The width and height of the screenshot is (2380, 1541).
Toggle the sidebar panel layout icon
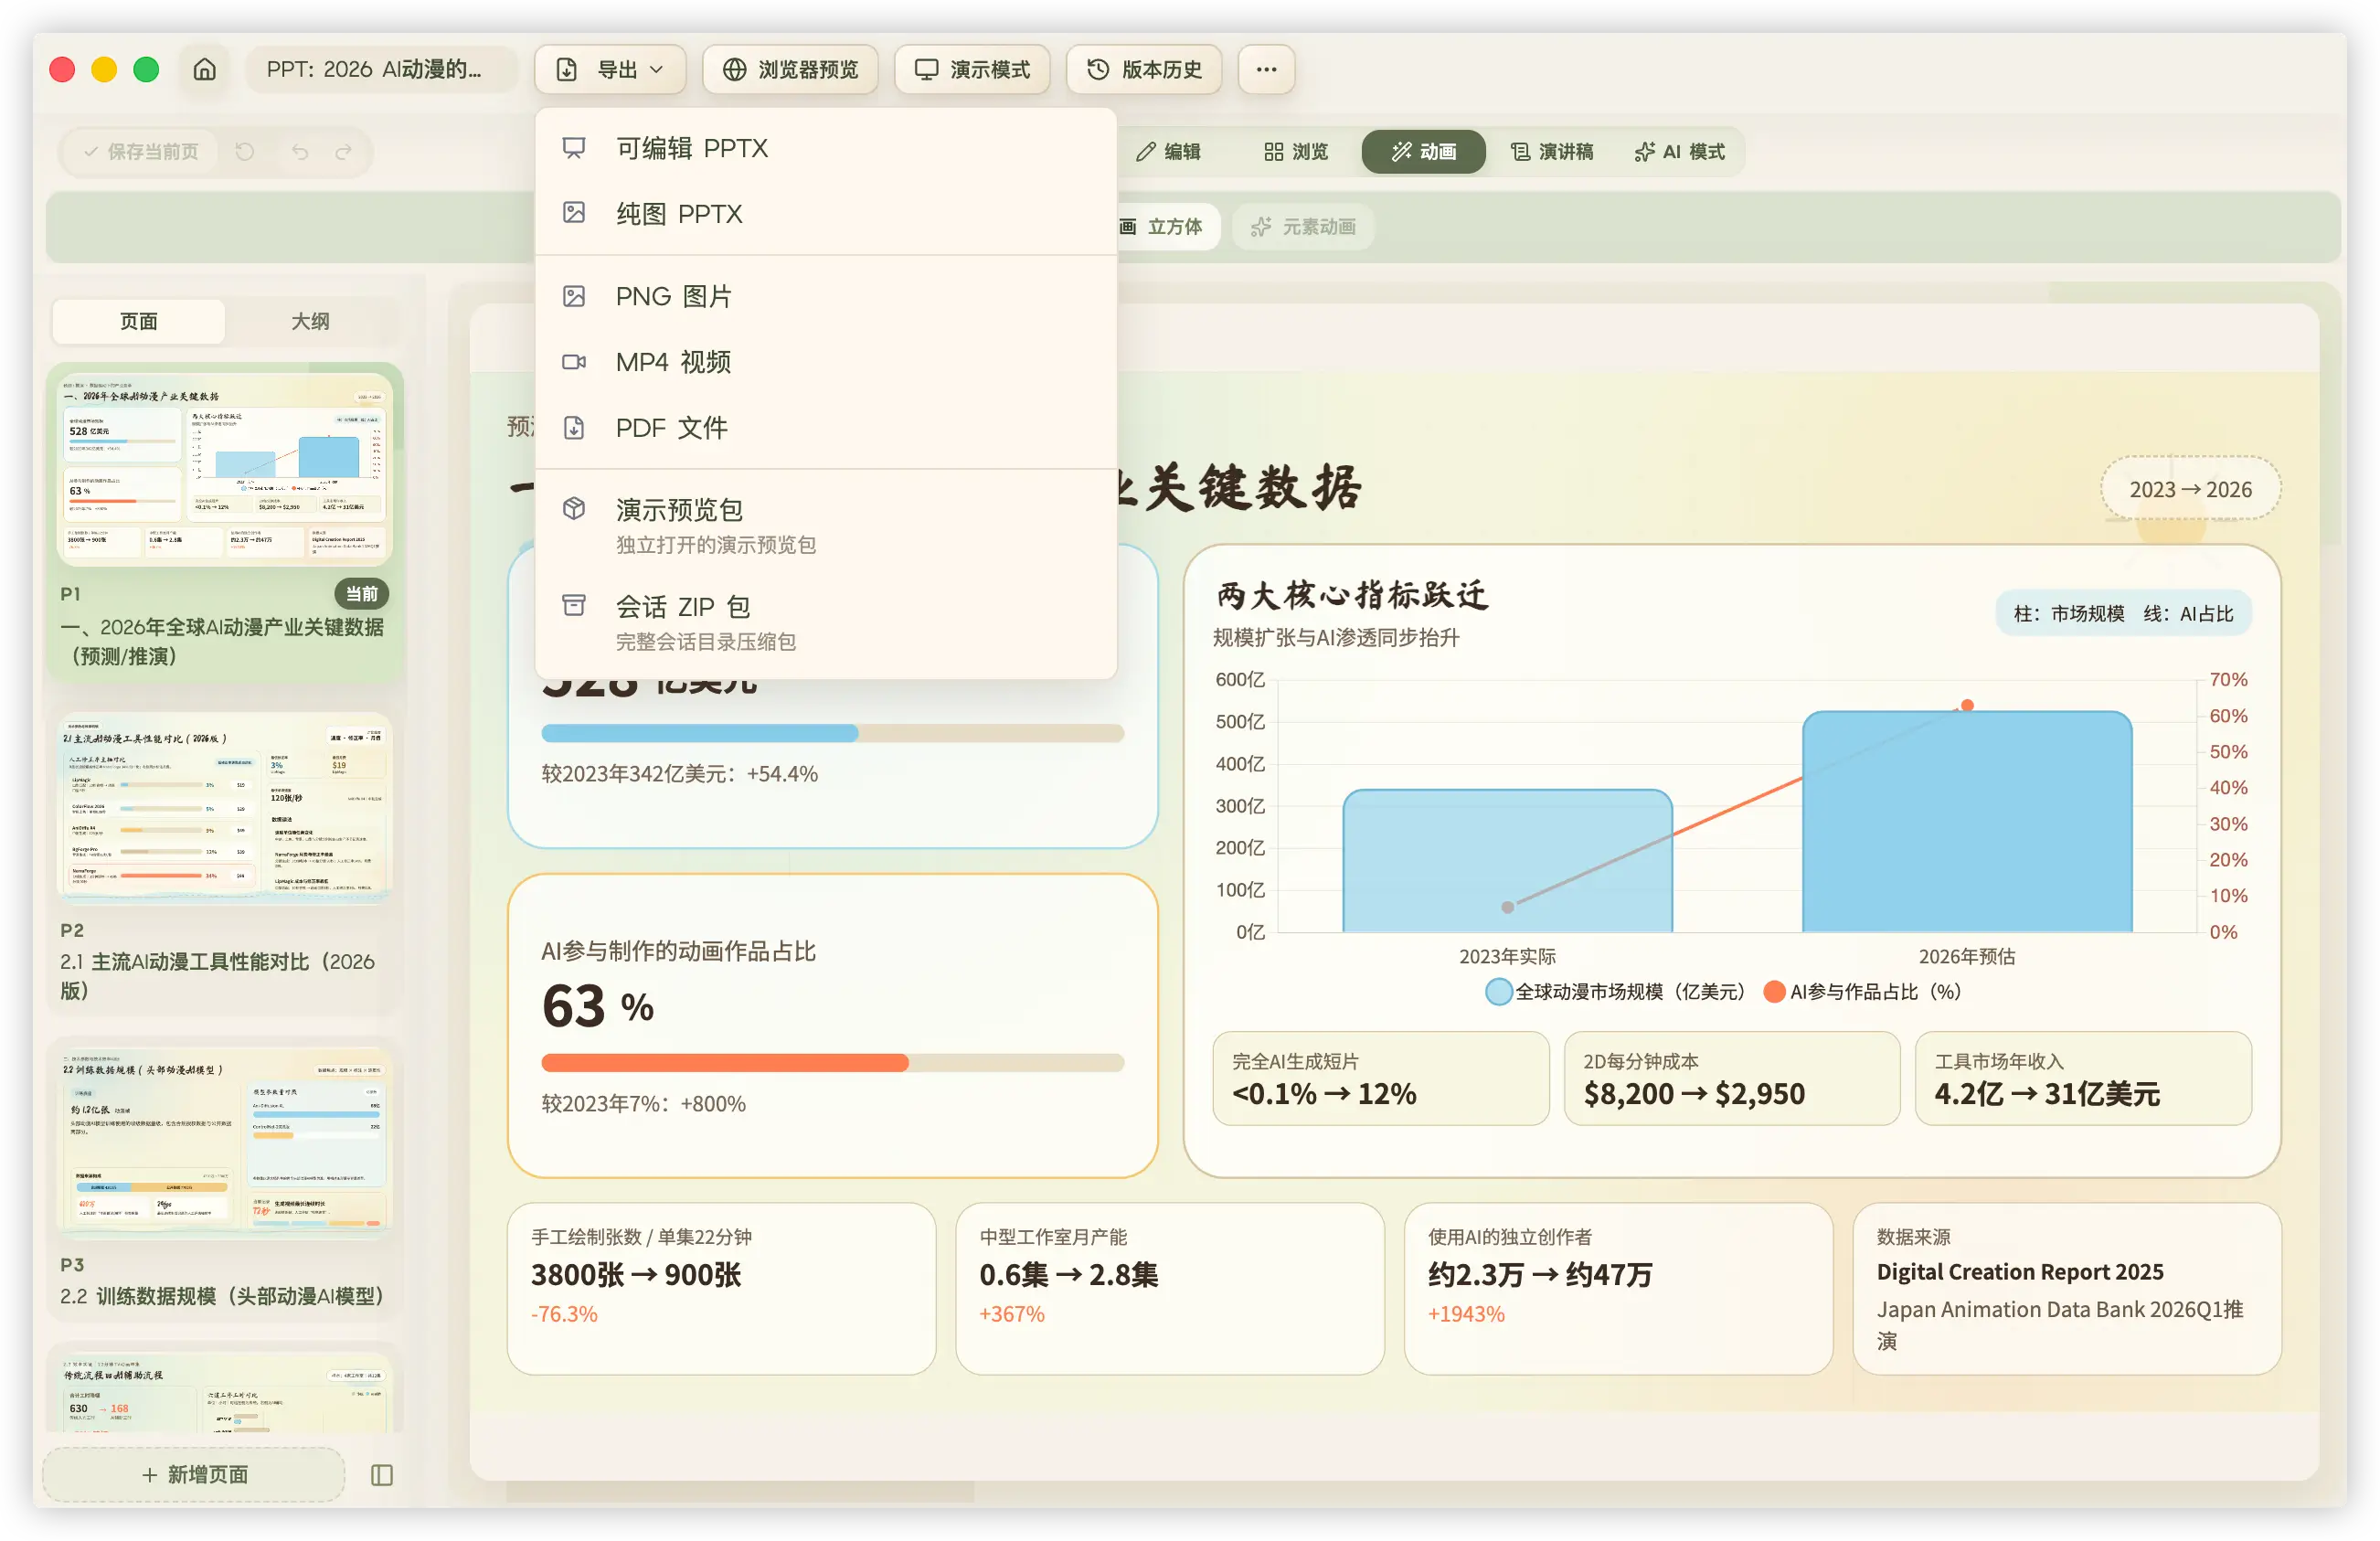[382, 1474]
